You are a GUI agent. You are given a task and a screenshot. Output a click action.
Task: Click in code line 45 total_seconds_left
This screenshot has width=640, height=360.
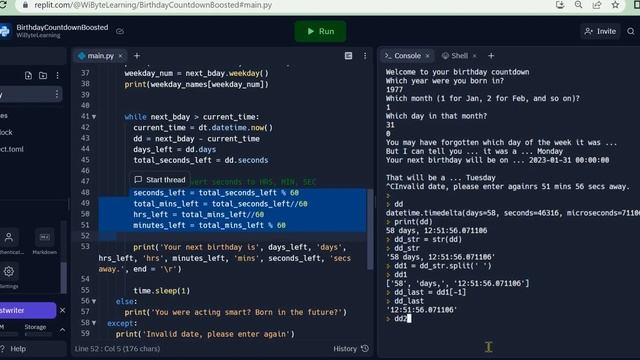[201, 160]
